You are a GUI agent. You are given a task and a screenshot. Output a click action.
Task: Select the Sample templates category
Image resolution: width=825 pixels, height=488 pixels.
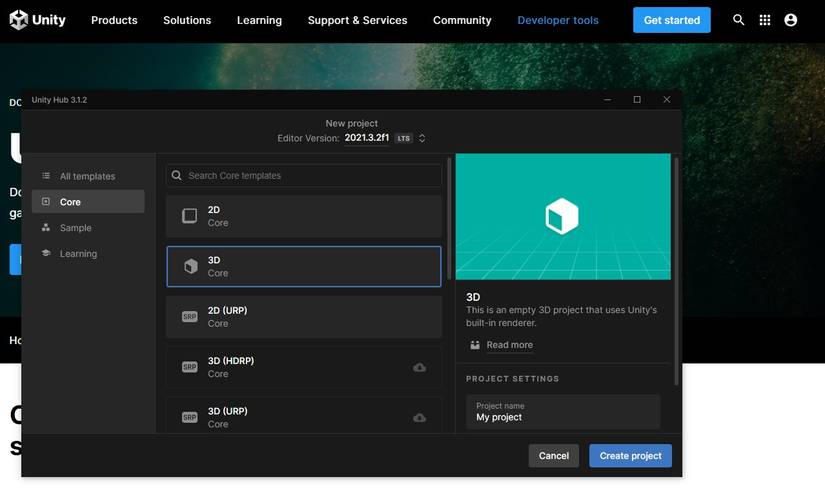(x=88, y=227)
